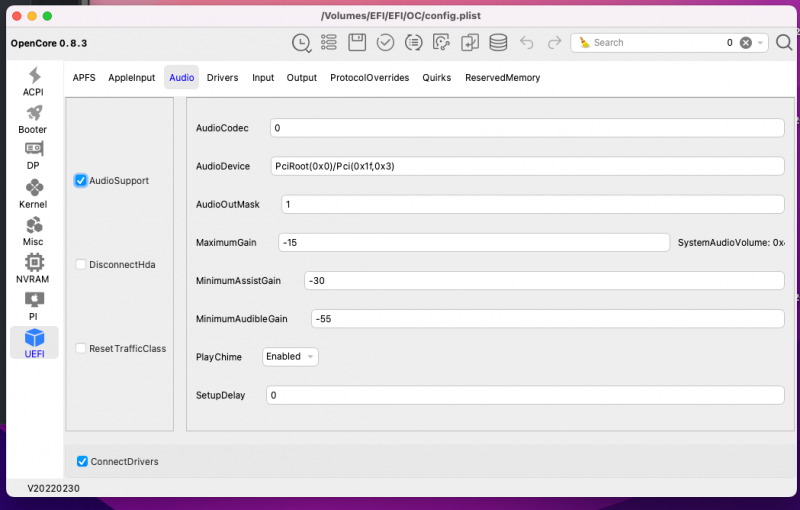Click the magnifying glass search icon
The image size is (800, 510).
(784, 43)
